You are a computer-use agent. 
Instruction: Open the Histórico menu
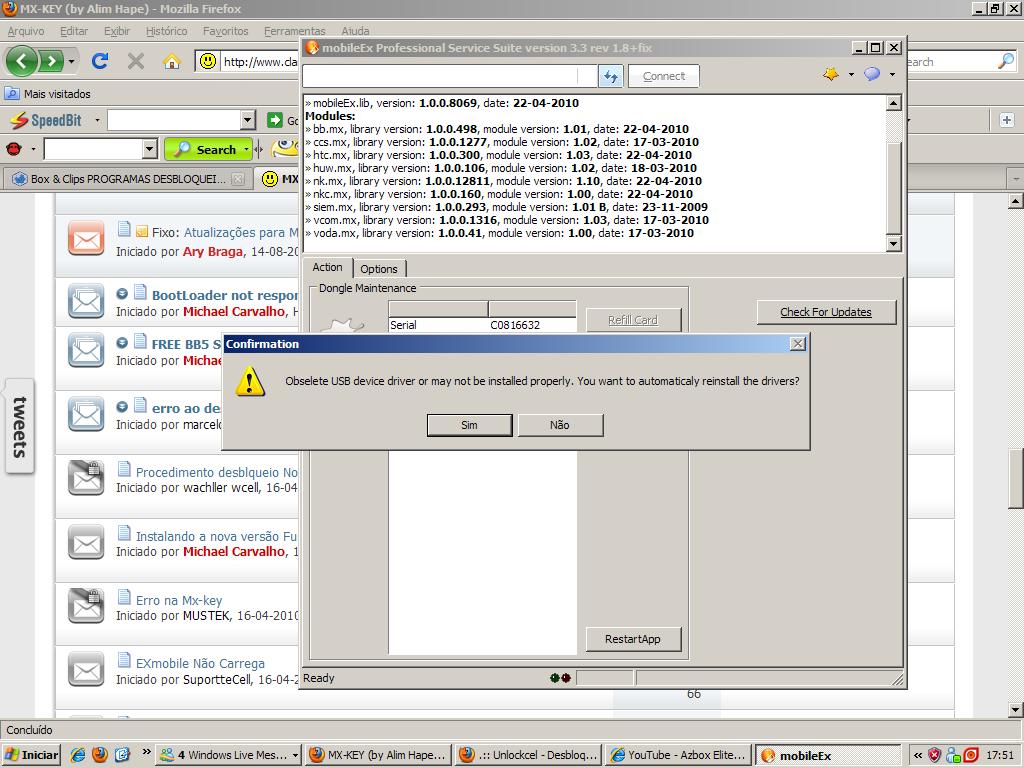click(x=167, y=31)
